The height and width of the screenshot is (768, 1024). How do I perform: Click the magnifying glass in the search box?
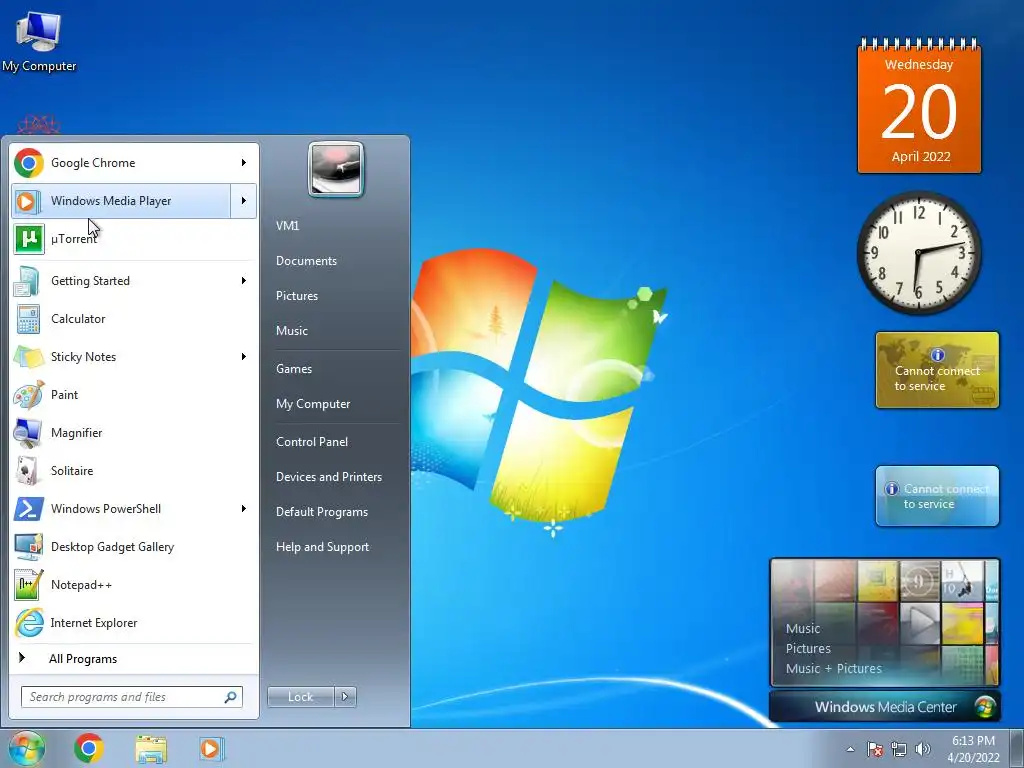click(x=230, y=697)
